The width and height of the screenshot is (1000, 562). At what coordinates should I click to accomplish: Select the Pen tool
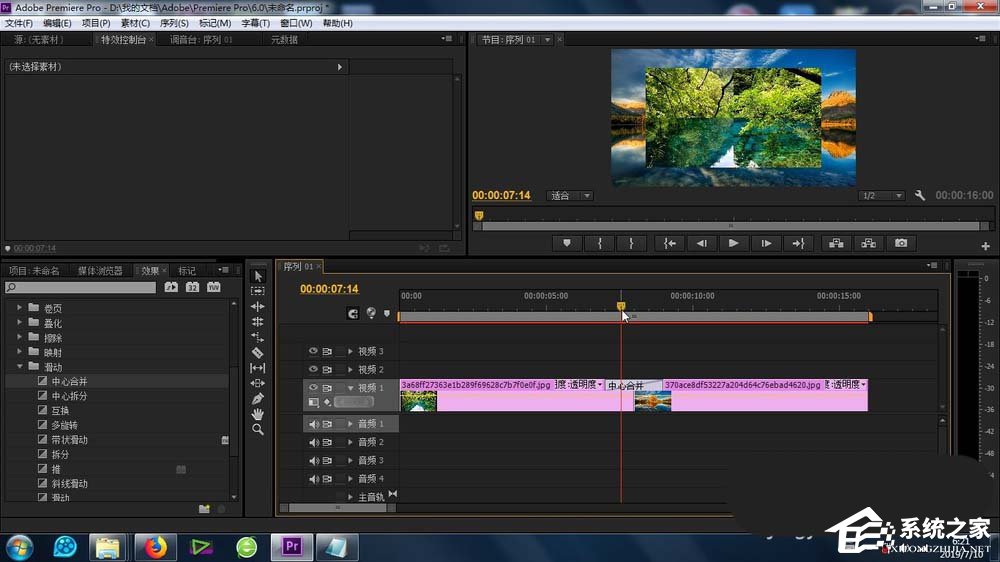click(258, 398)
